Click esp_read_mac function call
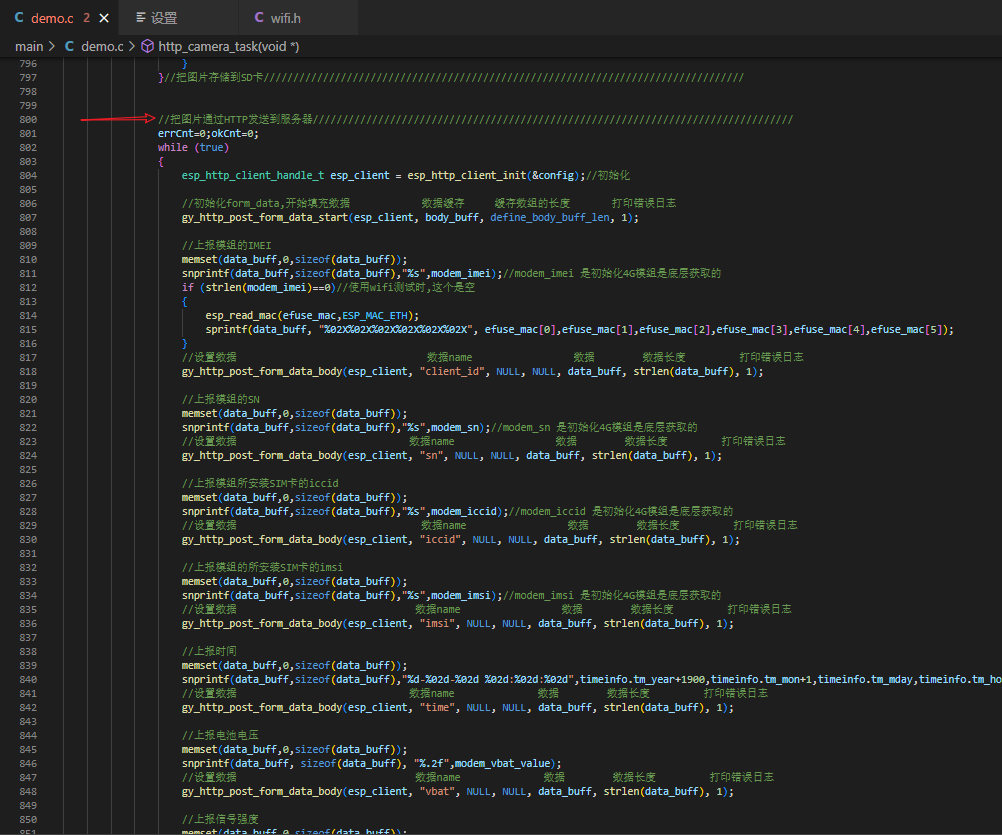The image size is (1002, 835). point(241,316)
